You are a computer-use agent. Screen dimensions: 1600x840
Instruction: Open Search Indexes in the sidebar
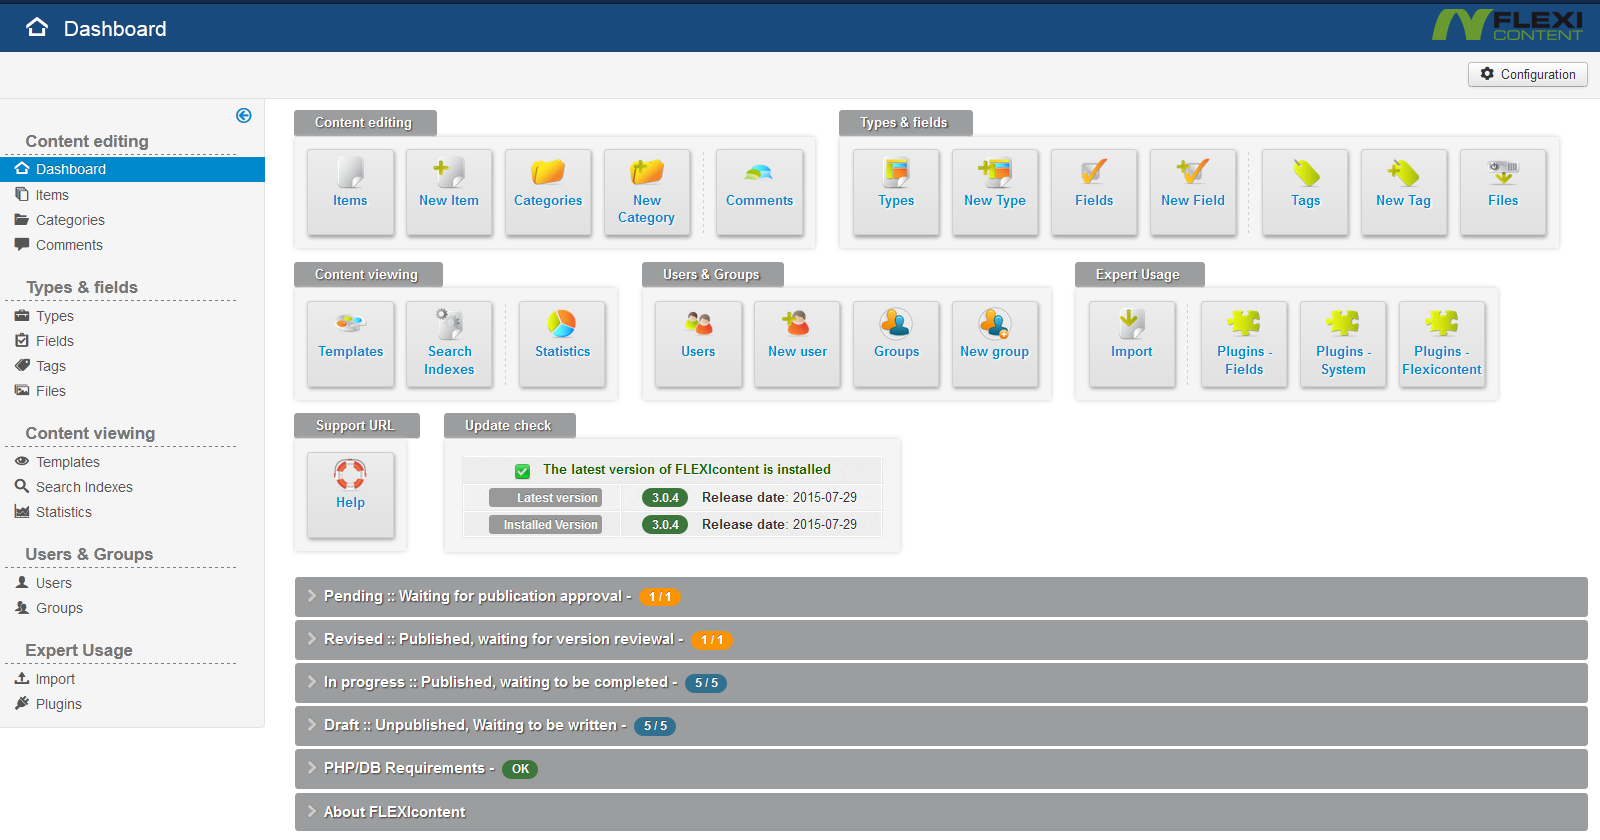84,487
